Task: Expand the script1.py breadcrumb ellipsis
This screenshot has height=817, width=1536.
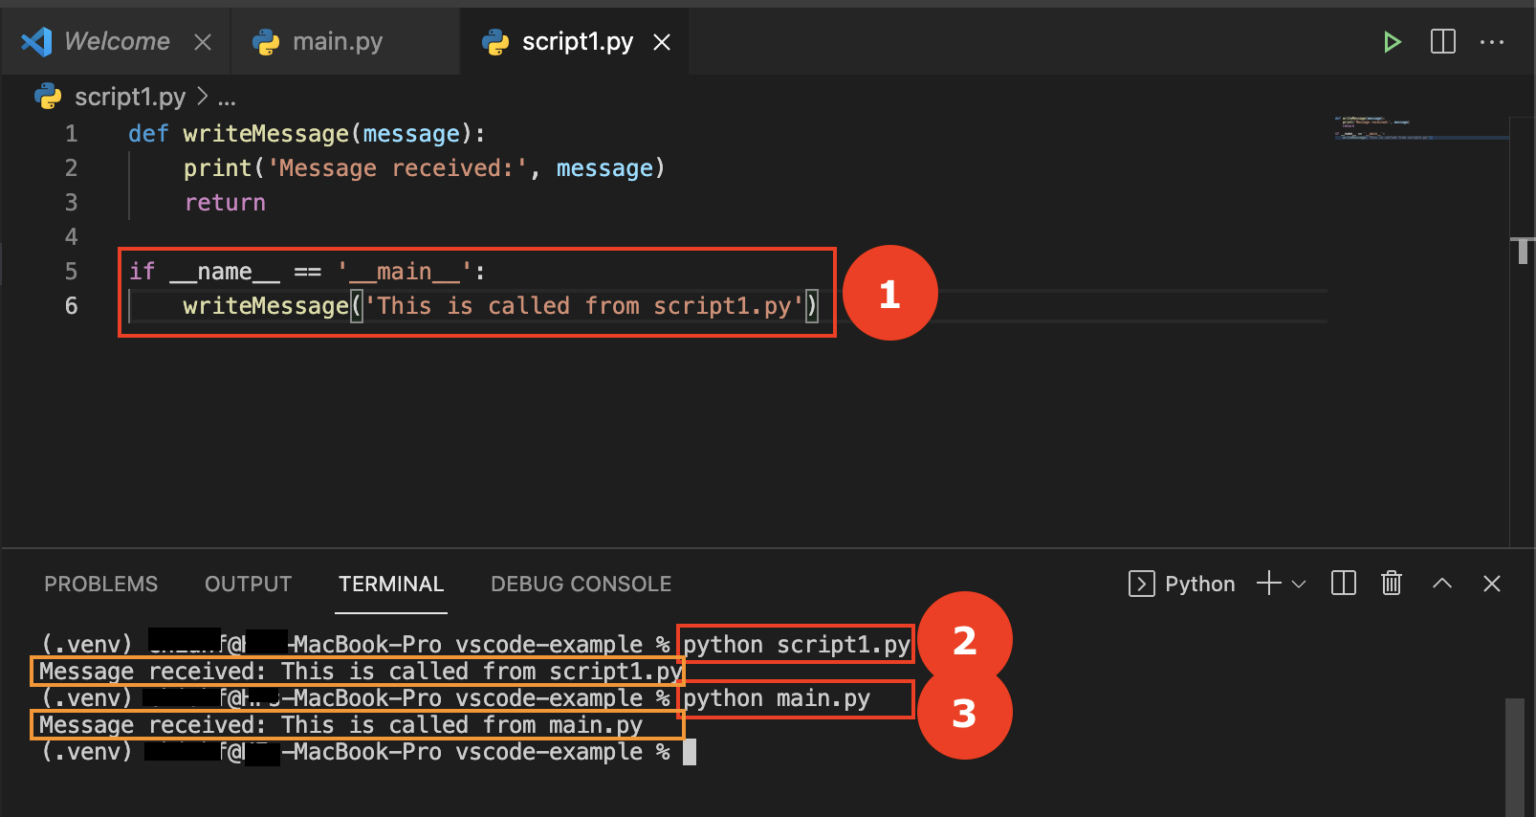Action: 226,96
